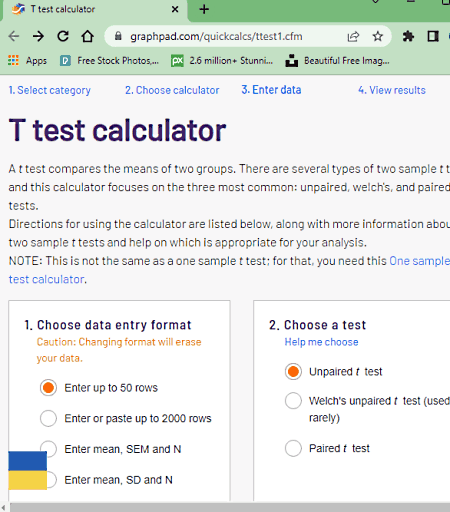Open the Help me choose link
This screenshot has width=450, height=512.
pos(321,342)
